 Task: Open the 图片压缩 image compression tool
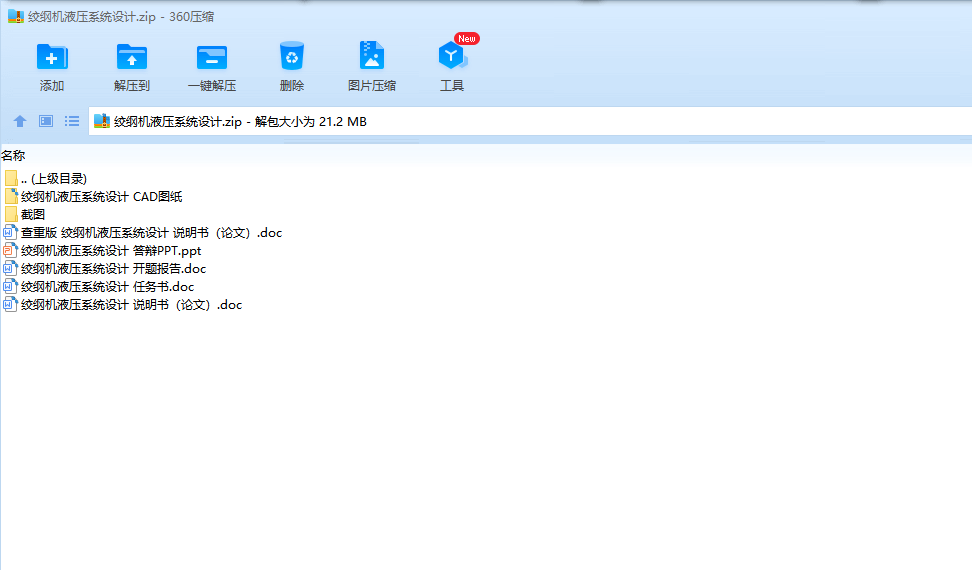pyautogui.click(x=372, y=56)
